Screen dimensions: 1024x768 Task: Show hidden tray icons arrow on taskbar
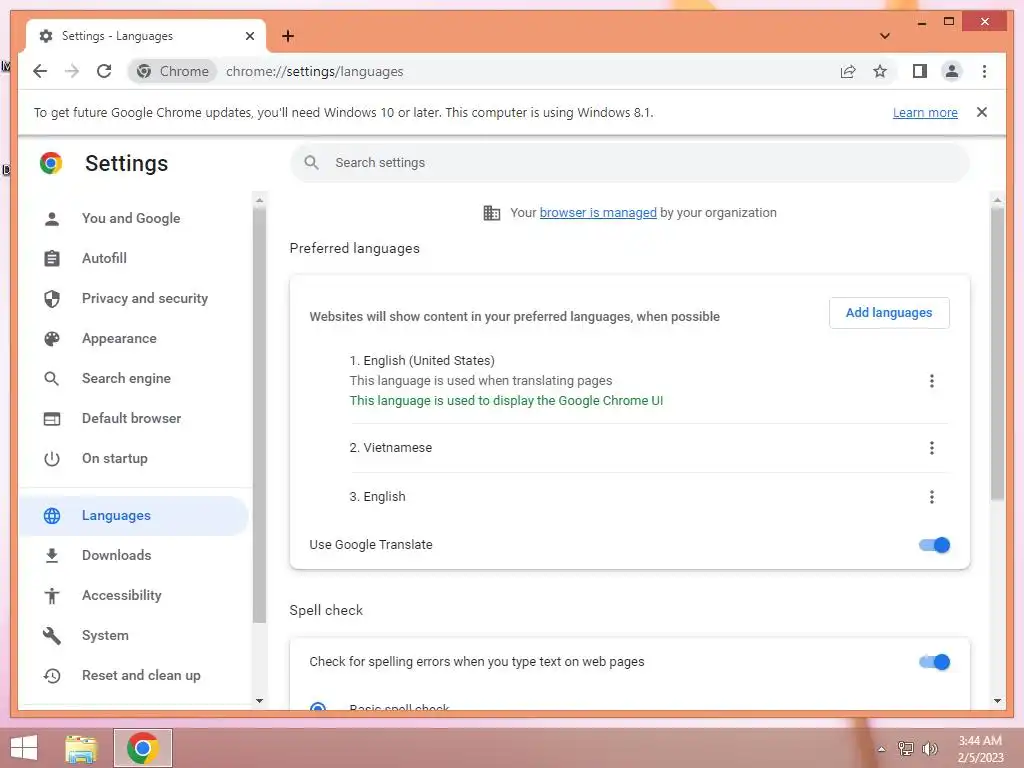[x=881, y=749]
